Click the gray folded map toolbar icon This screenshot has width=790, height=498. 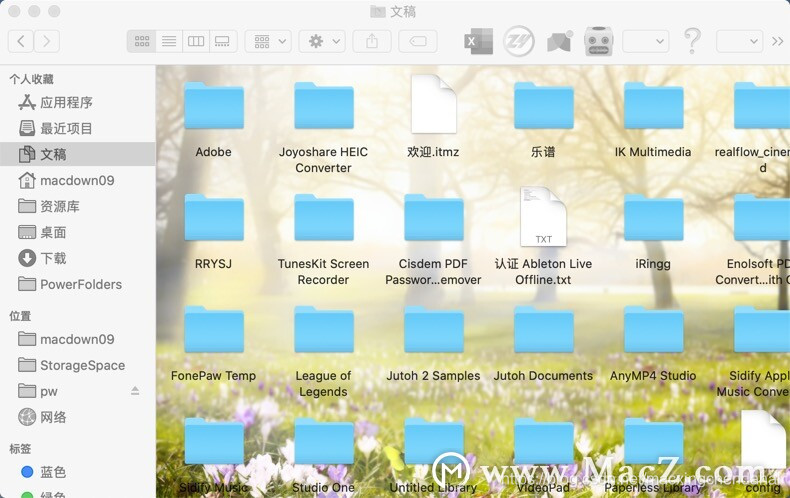[559, 41]
